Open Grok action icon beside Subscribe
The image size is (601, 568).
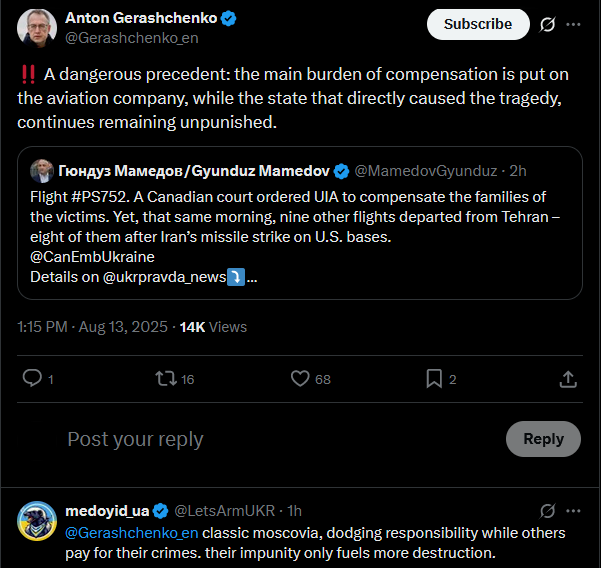(547, 24)
